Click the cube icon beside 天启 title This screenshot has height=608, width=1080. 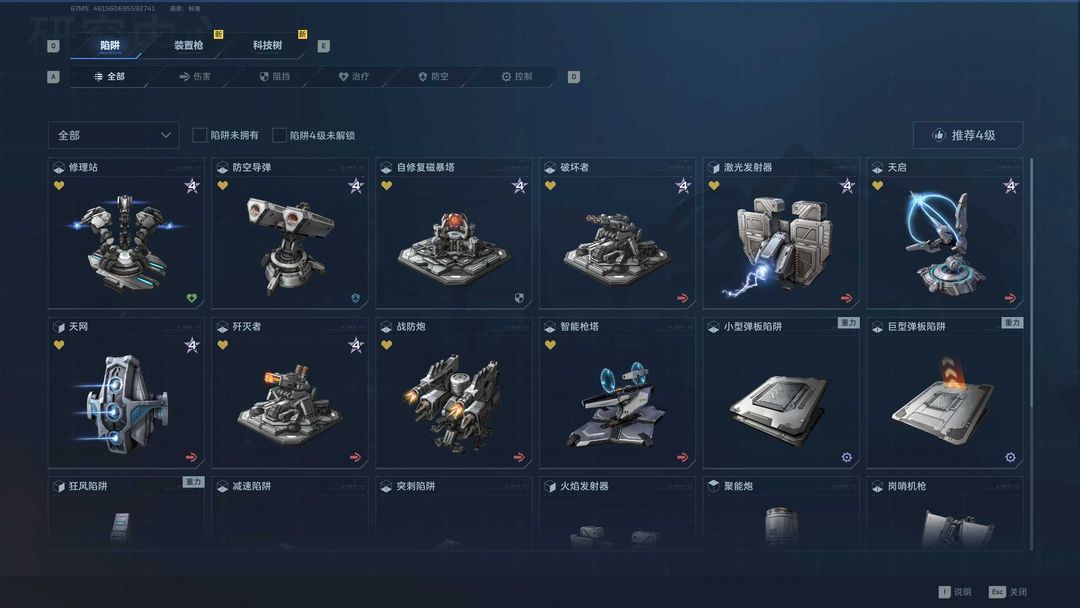coord(877,167)
